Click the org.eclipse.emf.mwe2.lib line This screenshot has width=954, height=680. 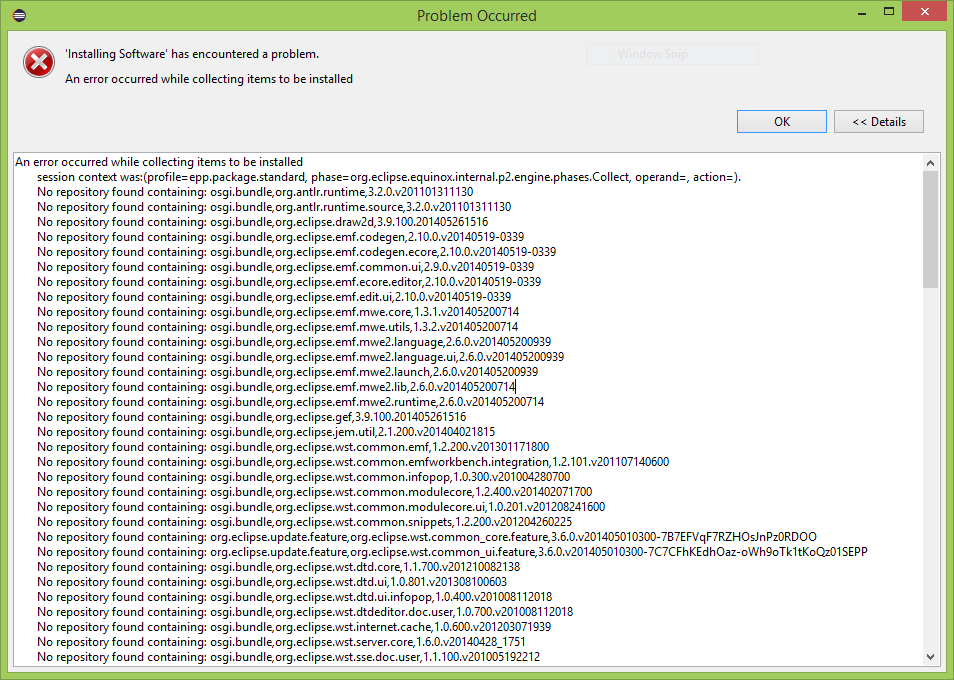[x=276, y=387]
